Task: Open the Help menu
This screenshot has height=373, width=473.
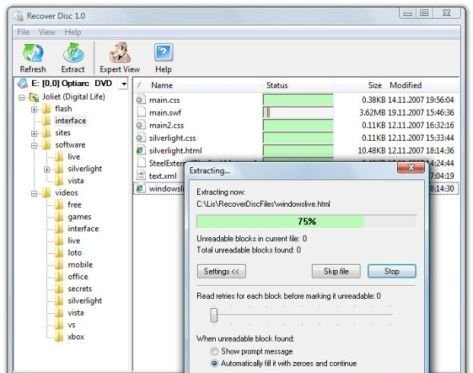Action: 73,32
